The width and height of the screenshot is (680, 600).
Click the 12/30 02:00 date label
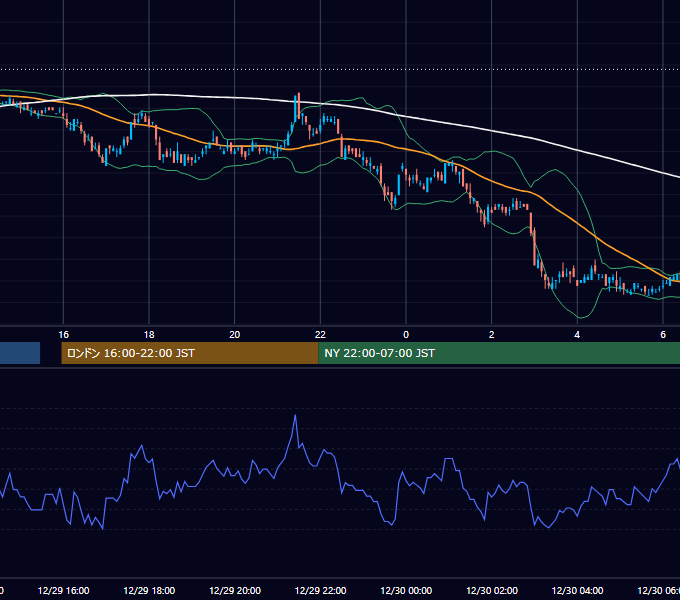click(x=492, y=590)
